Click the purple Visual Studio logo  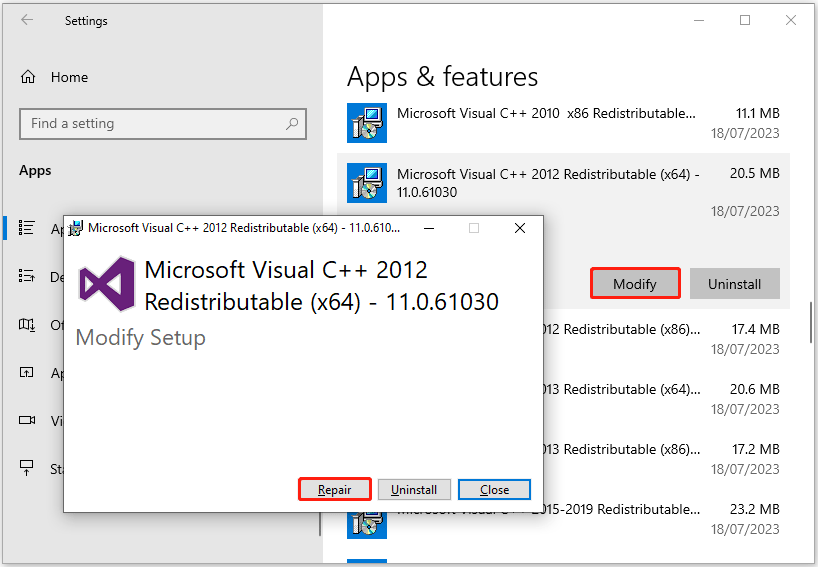[x=107, y=284]
